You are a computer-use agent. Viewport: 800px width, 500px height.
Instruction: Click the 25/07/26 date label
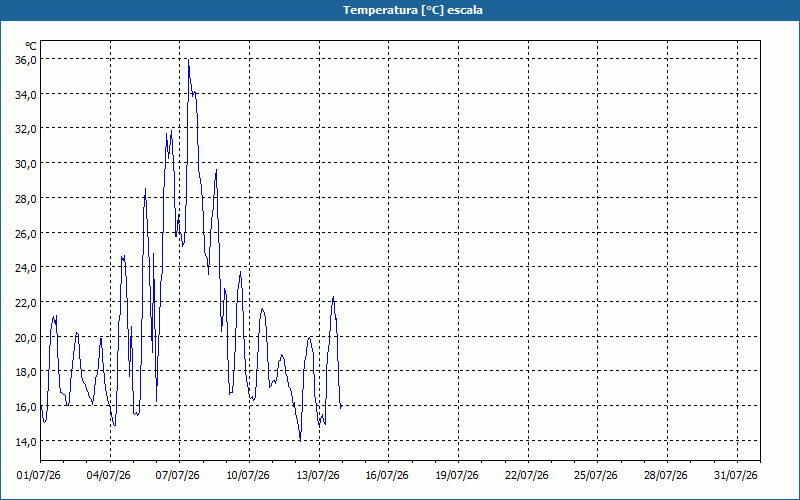[x=595, y=476]
